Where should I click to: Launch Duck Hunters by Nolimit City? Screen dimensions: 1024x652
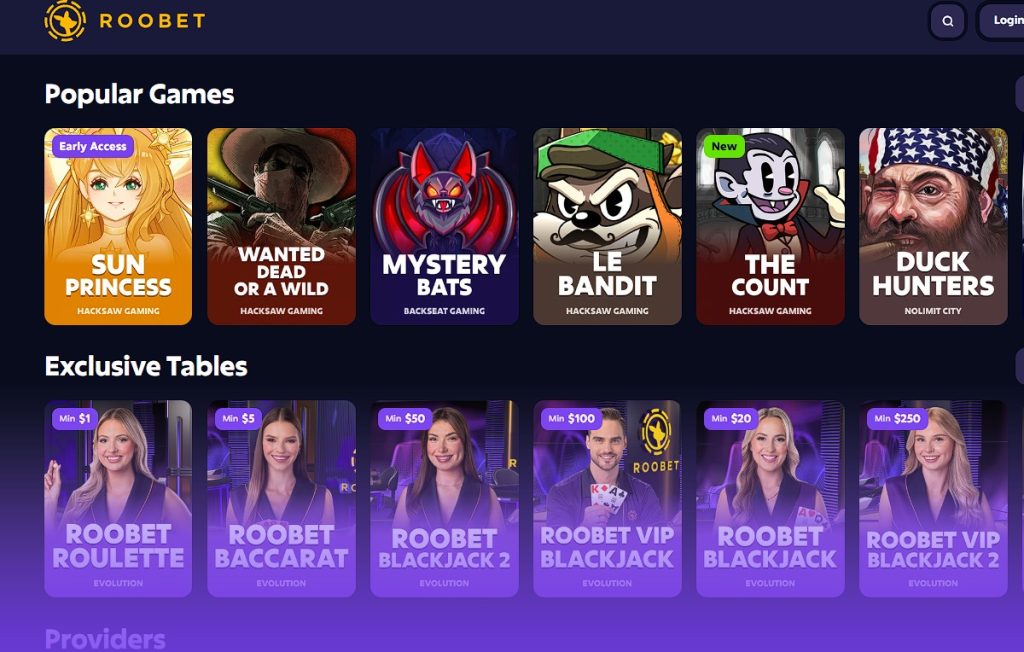[933, 226]
